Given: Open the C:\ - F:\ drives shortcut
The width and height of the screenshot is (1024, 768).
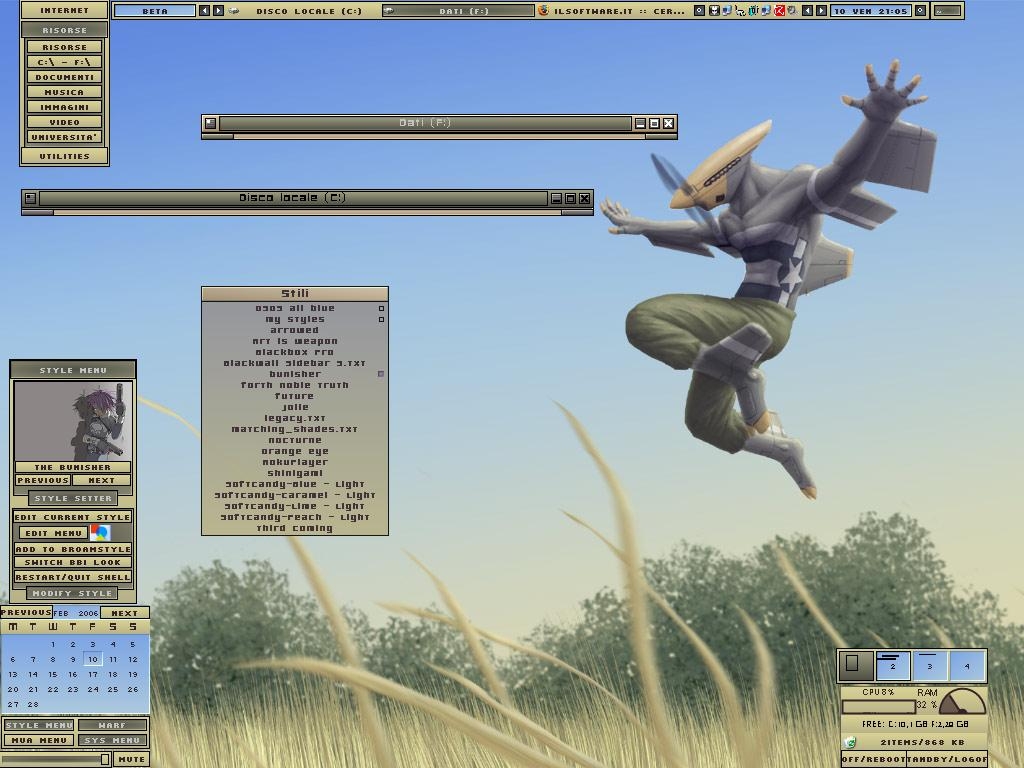Looking at the screenshot, I should pos(64,62).
